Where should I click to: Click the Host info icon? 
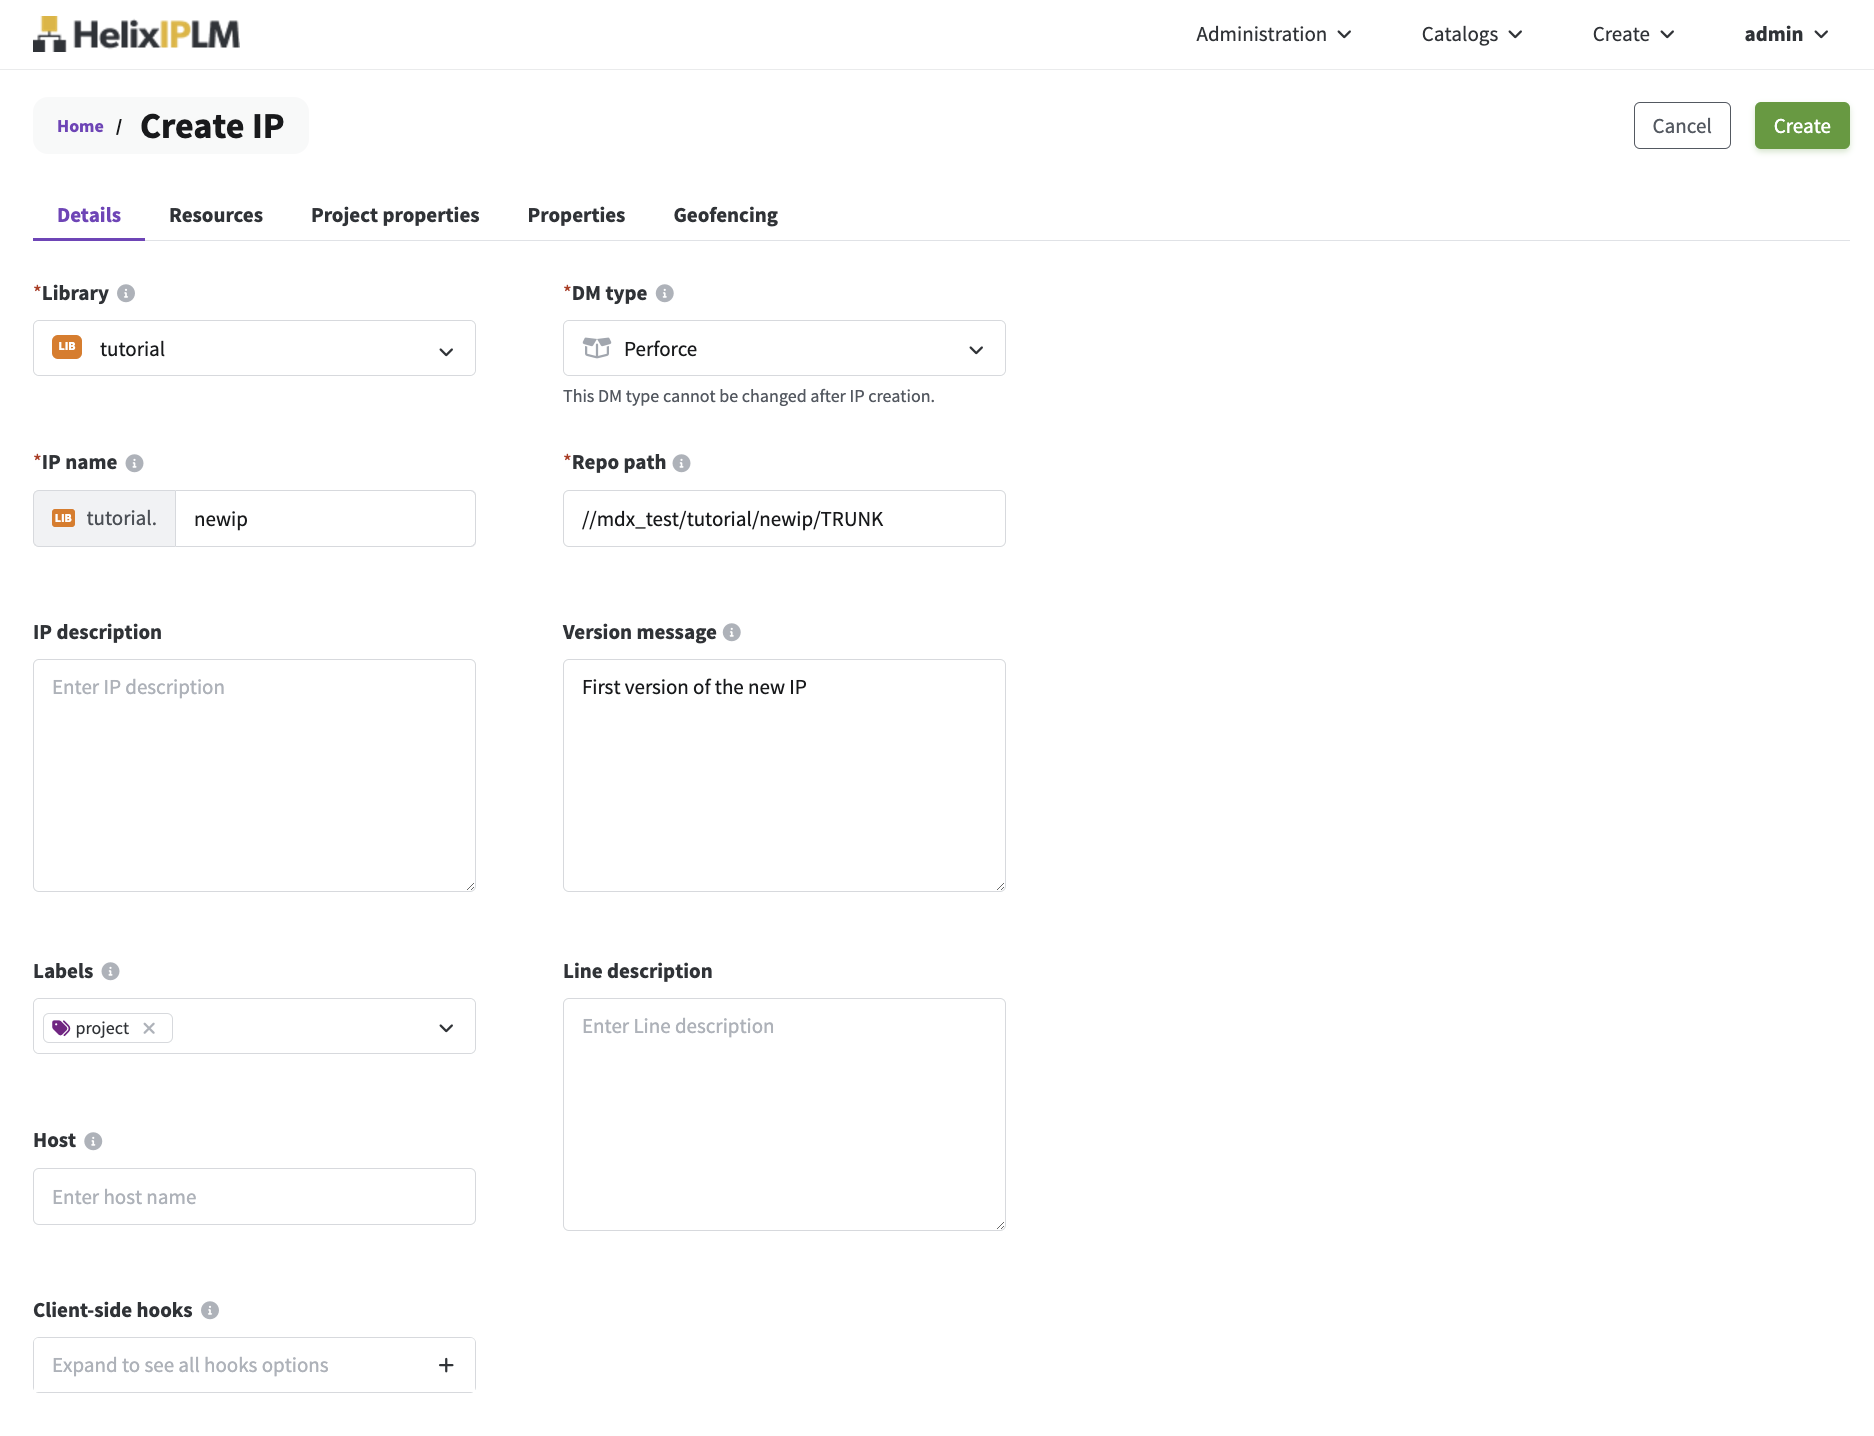point(93,1141)
